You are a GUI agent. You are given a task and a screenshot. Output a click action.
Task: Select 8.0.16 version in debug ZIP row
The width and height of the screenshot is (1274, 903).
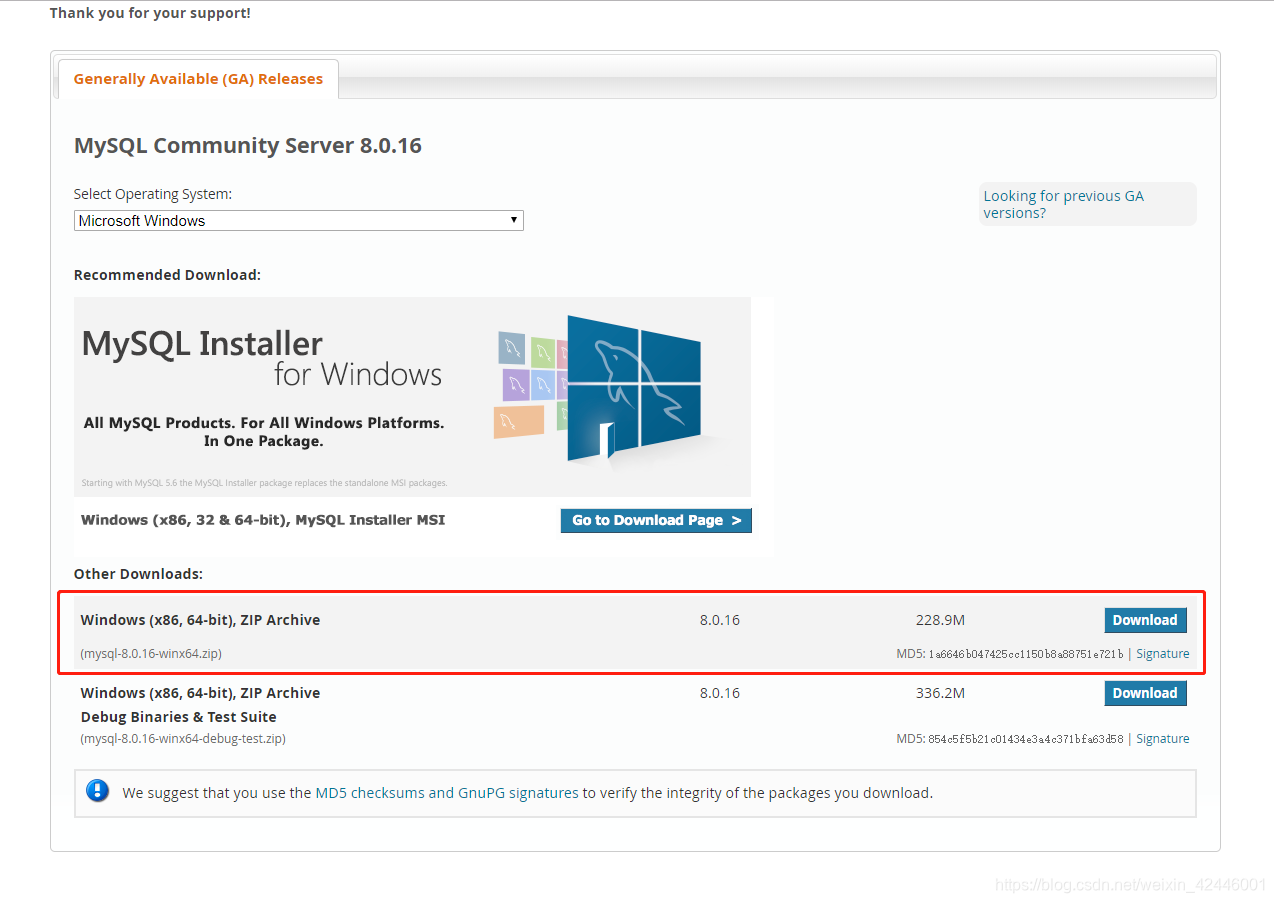(720, 693)
